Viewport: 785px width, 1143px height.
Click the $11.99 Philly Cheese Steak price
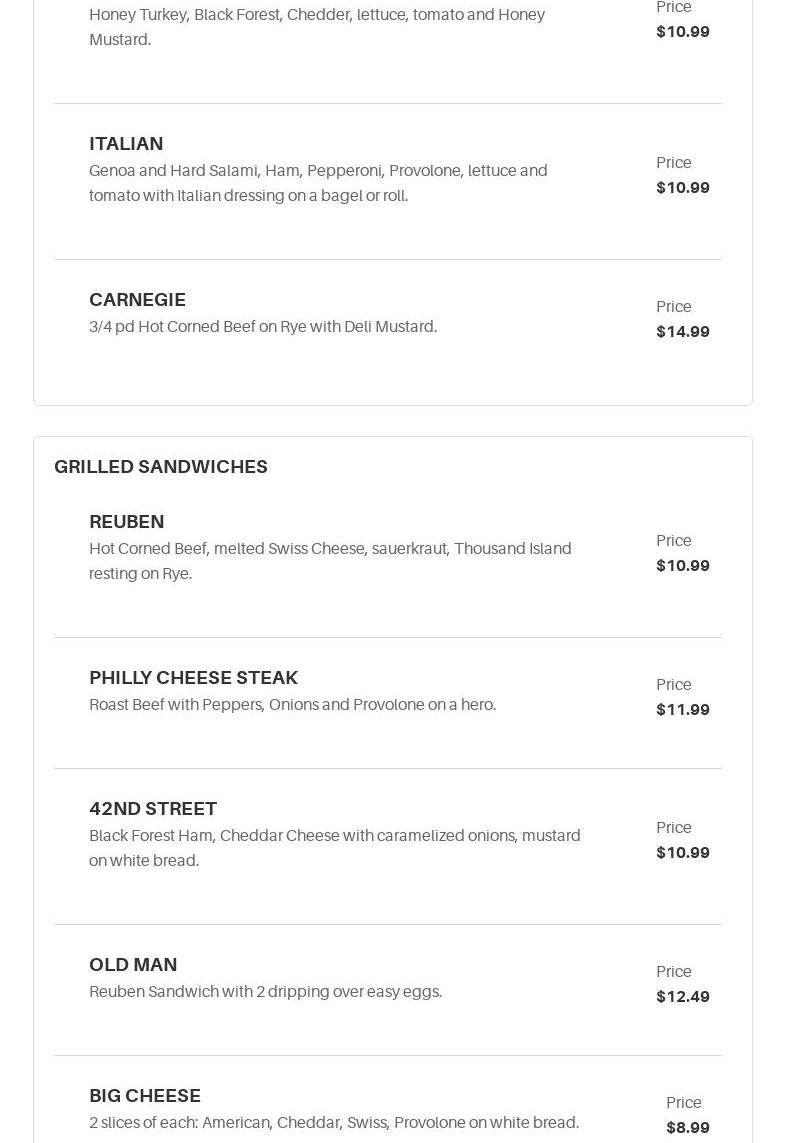click(x=683, y=710)
